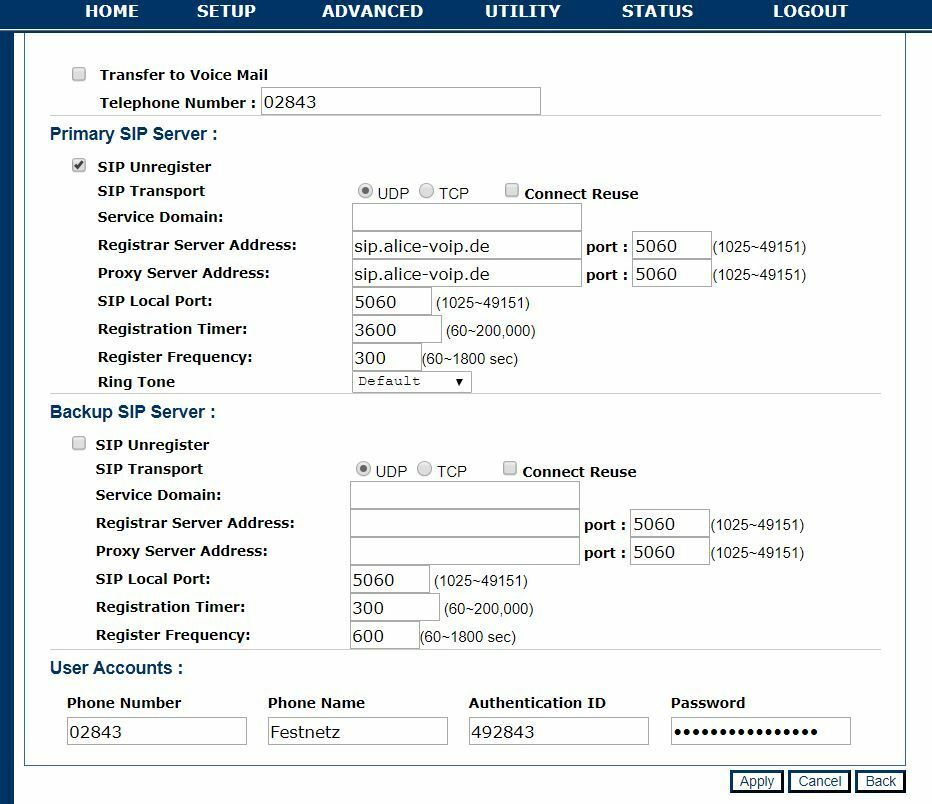Click Primary Service Domain input field

(x=467, y=217)
